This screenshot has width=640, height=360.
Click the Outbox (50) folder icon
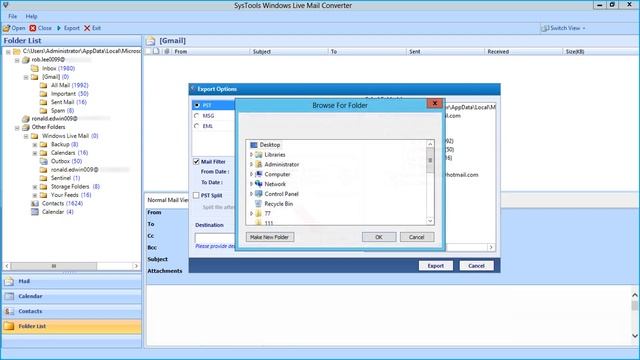[43, 161]
